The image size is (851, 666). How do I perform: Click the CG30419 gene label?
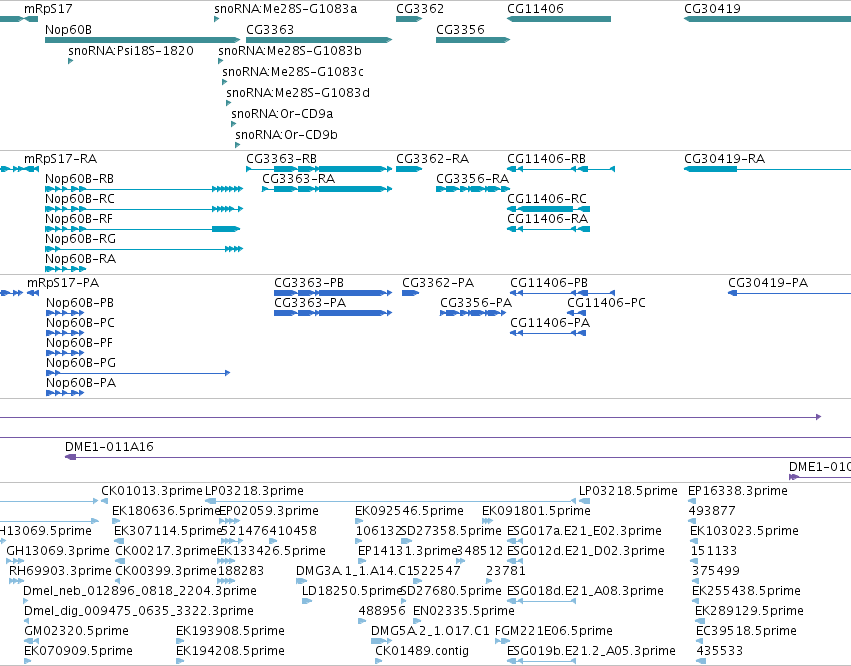[712, 9]
